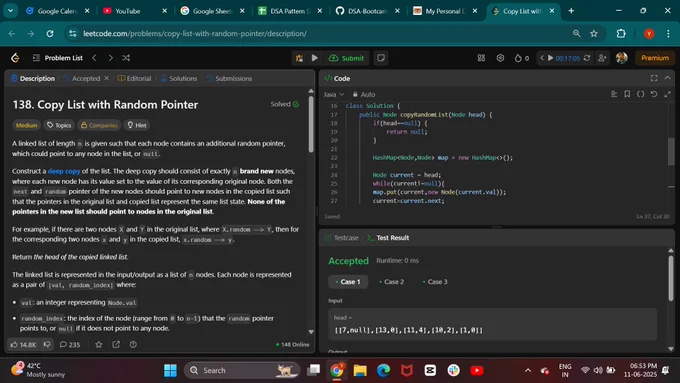
Task: Open the tab search dropdown arrow
Action: [x=10, y=10]
